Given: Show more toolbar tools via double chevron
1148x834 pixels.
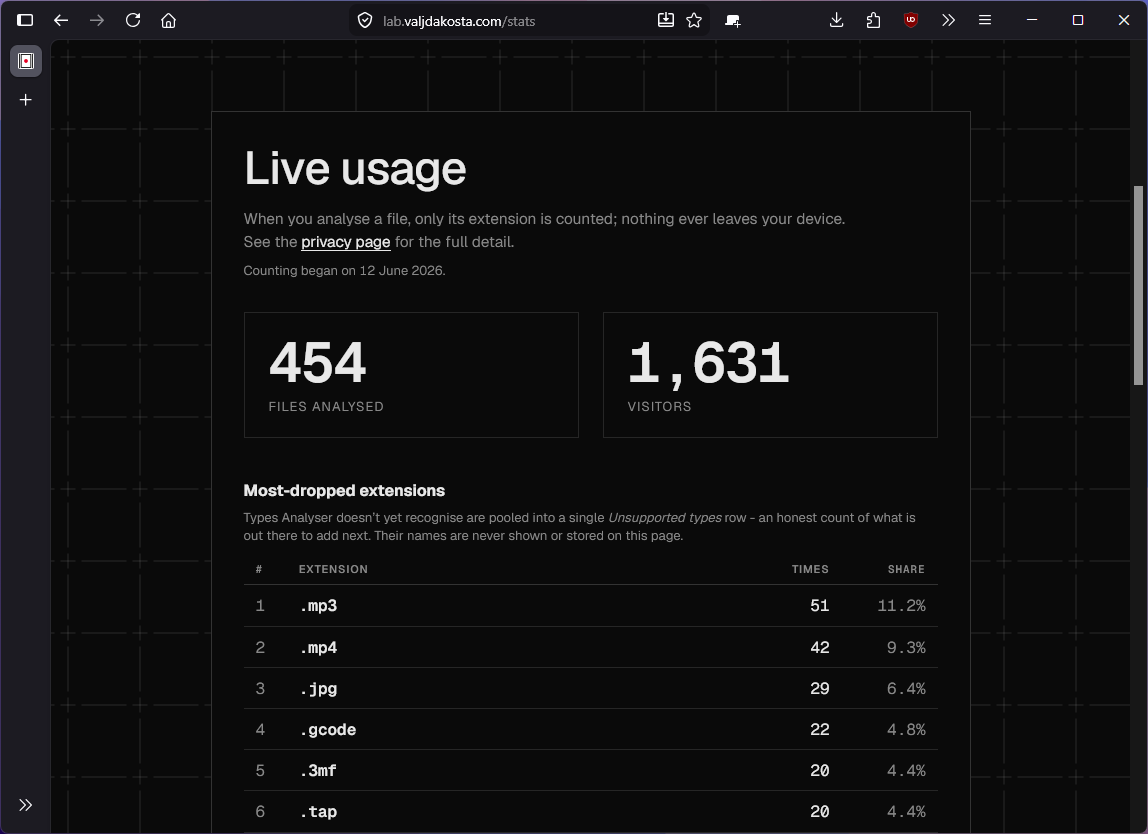Looking at the screenshot, I should (x=948, y=21).
